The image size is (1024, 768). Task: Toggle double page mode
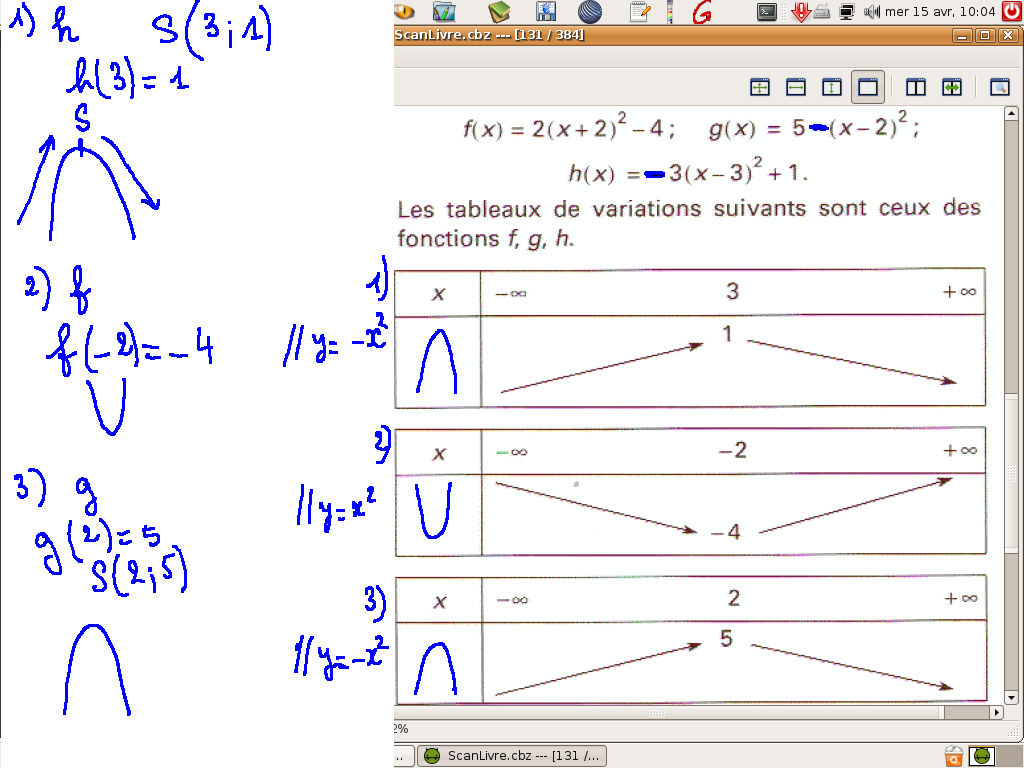(x=915, y=88)
